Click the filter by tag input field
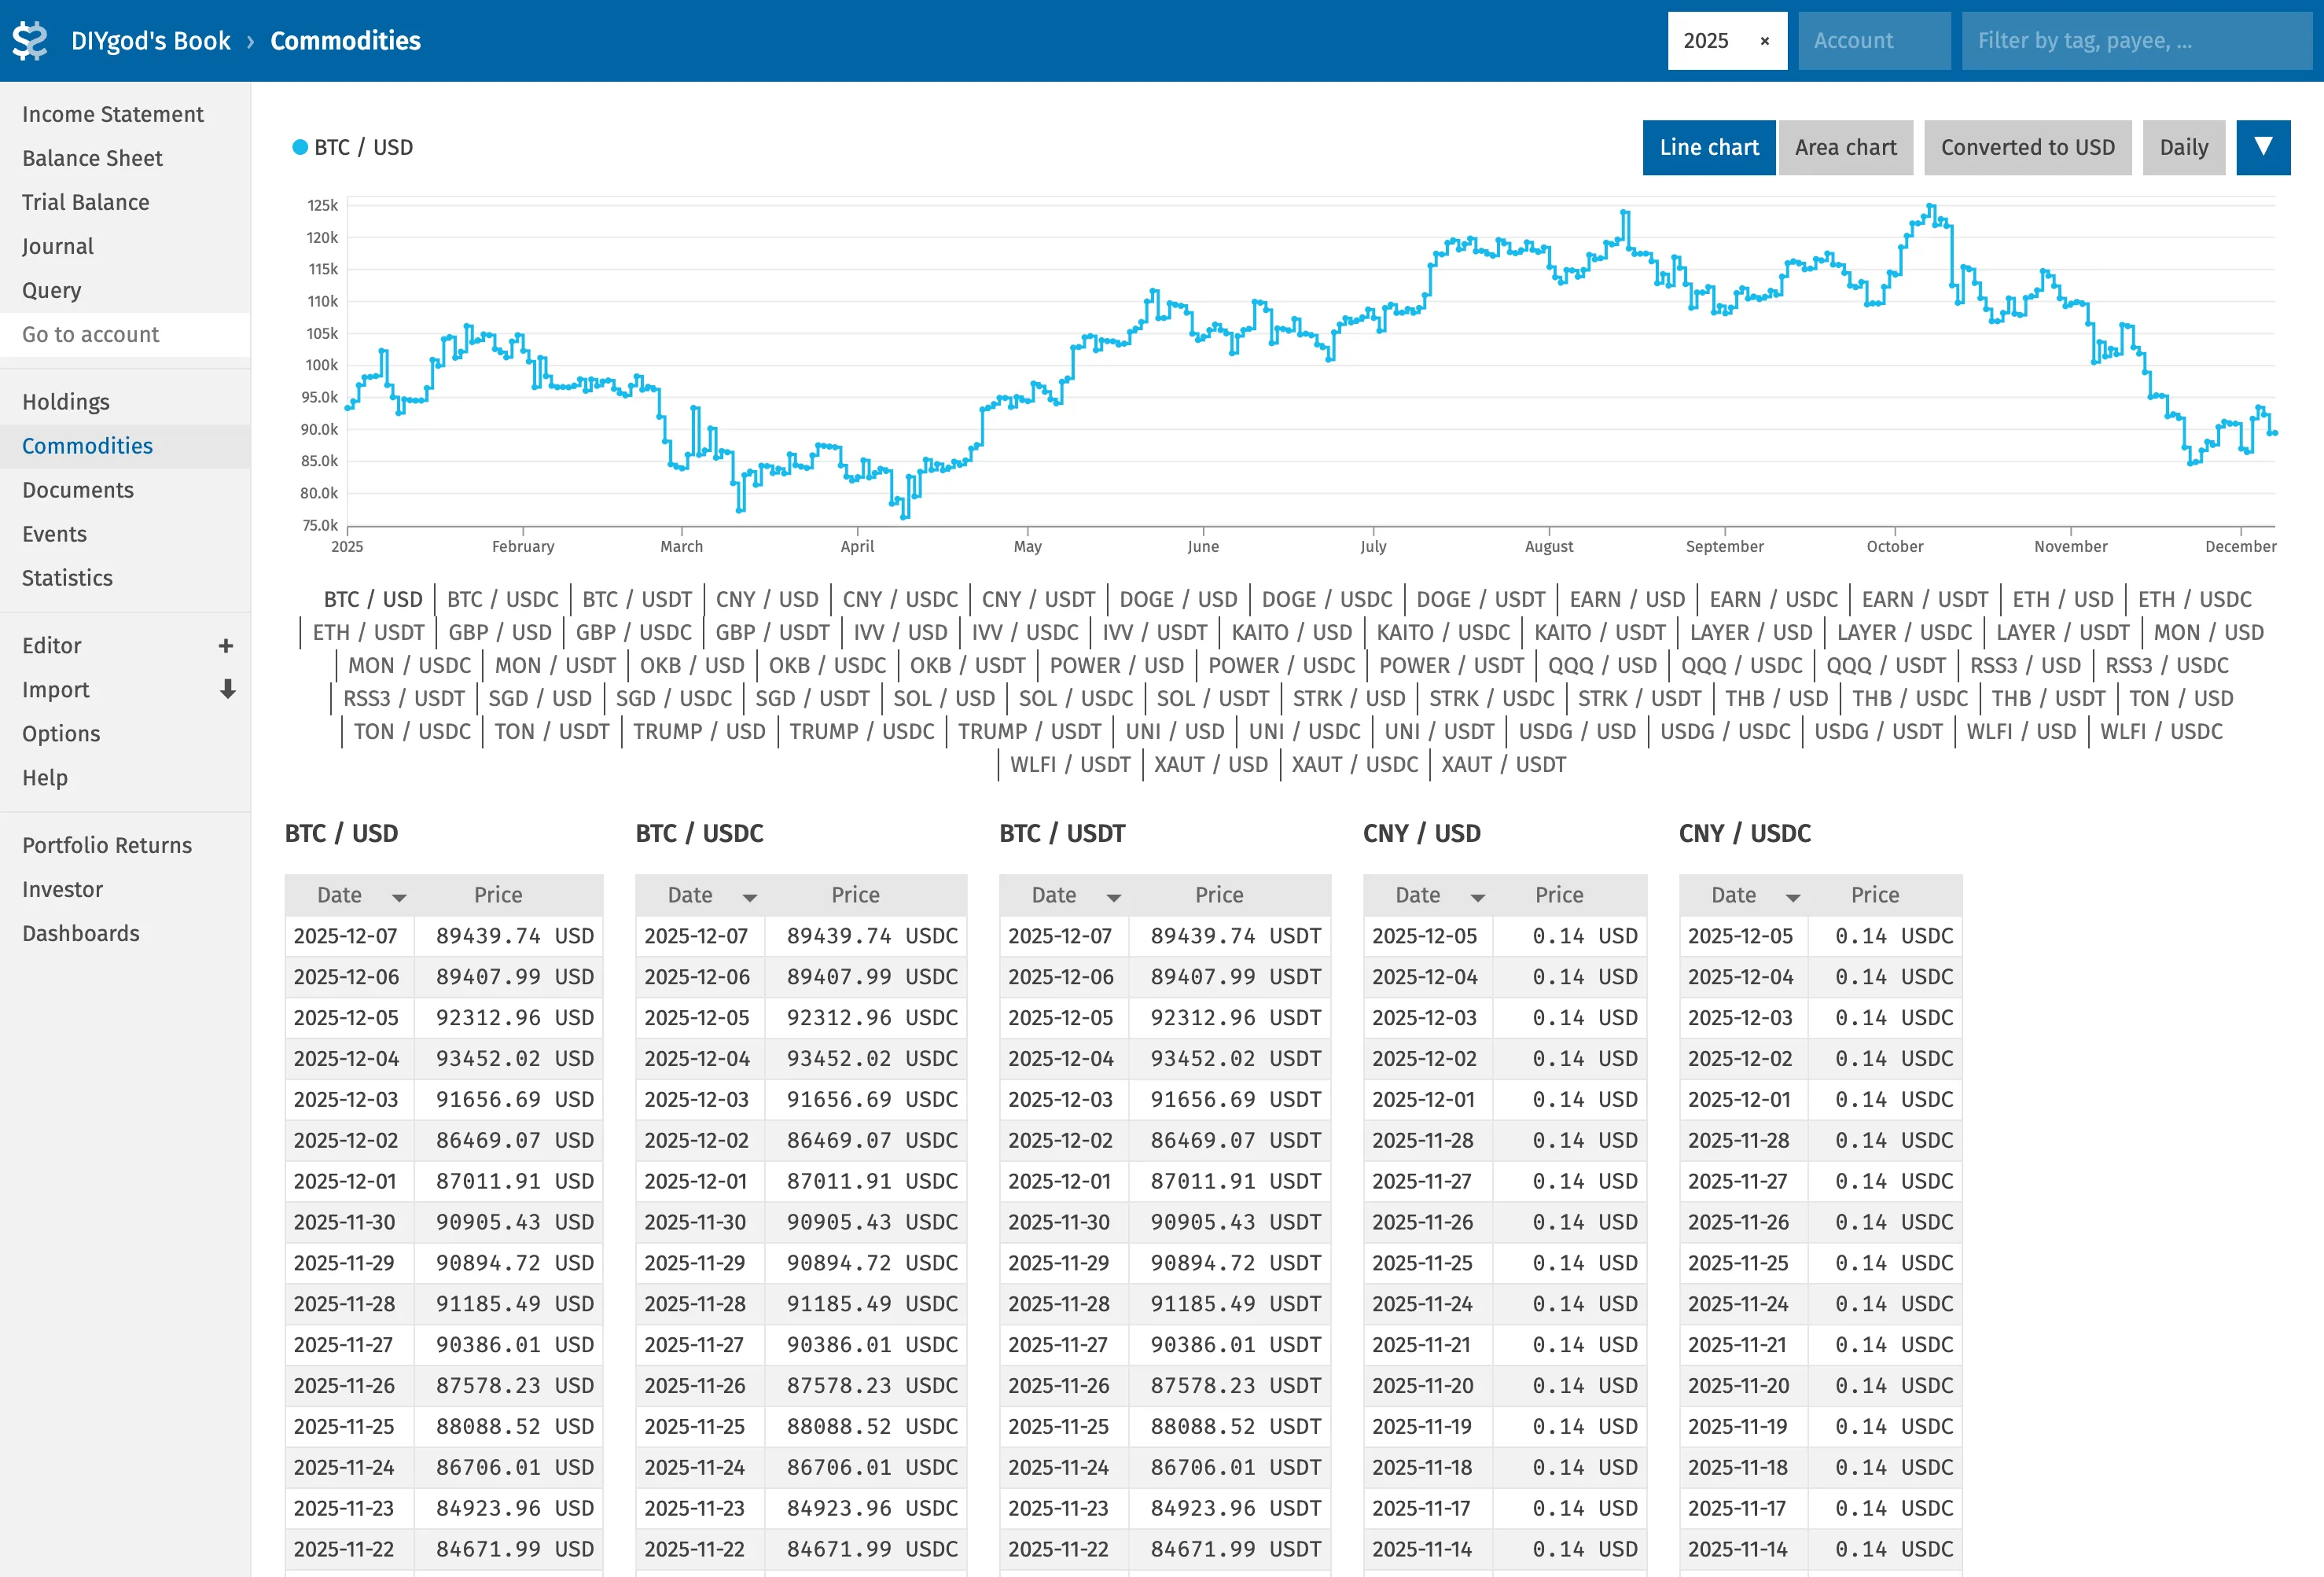Image resolution: width=2324 pixels, height=1577 pixels. coord(2135,40)
